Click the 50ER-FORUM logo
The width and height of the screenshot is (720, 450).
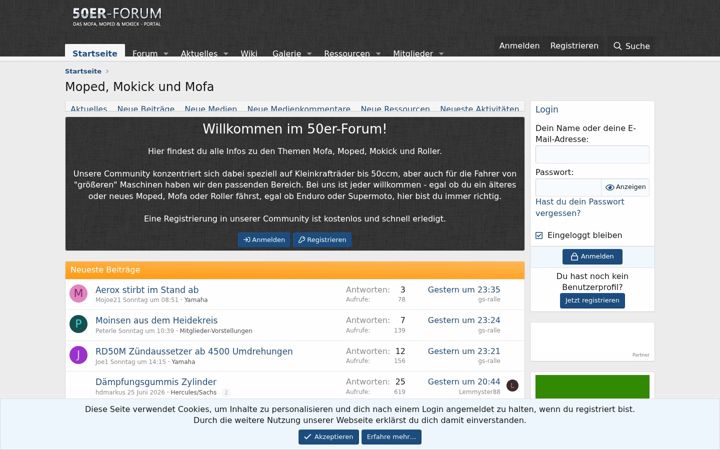click(117, 17)
